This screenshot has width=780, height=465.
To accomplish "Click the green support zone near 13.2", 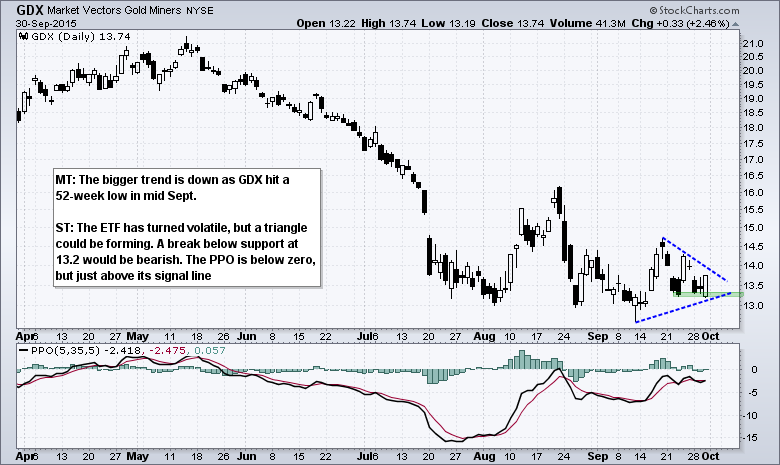I will (708, 294).
